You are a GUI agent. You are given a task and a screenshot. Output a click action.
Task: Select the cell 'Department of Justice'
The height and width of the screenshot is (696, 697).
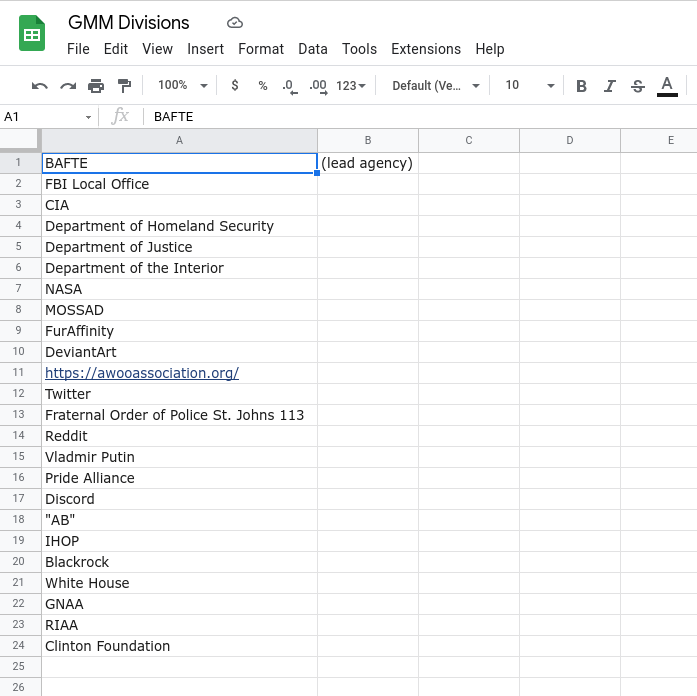pos(179,247)
